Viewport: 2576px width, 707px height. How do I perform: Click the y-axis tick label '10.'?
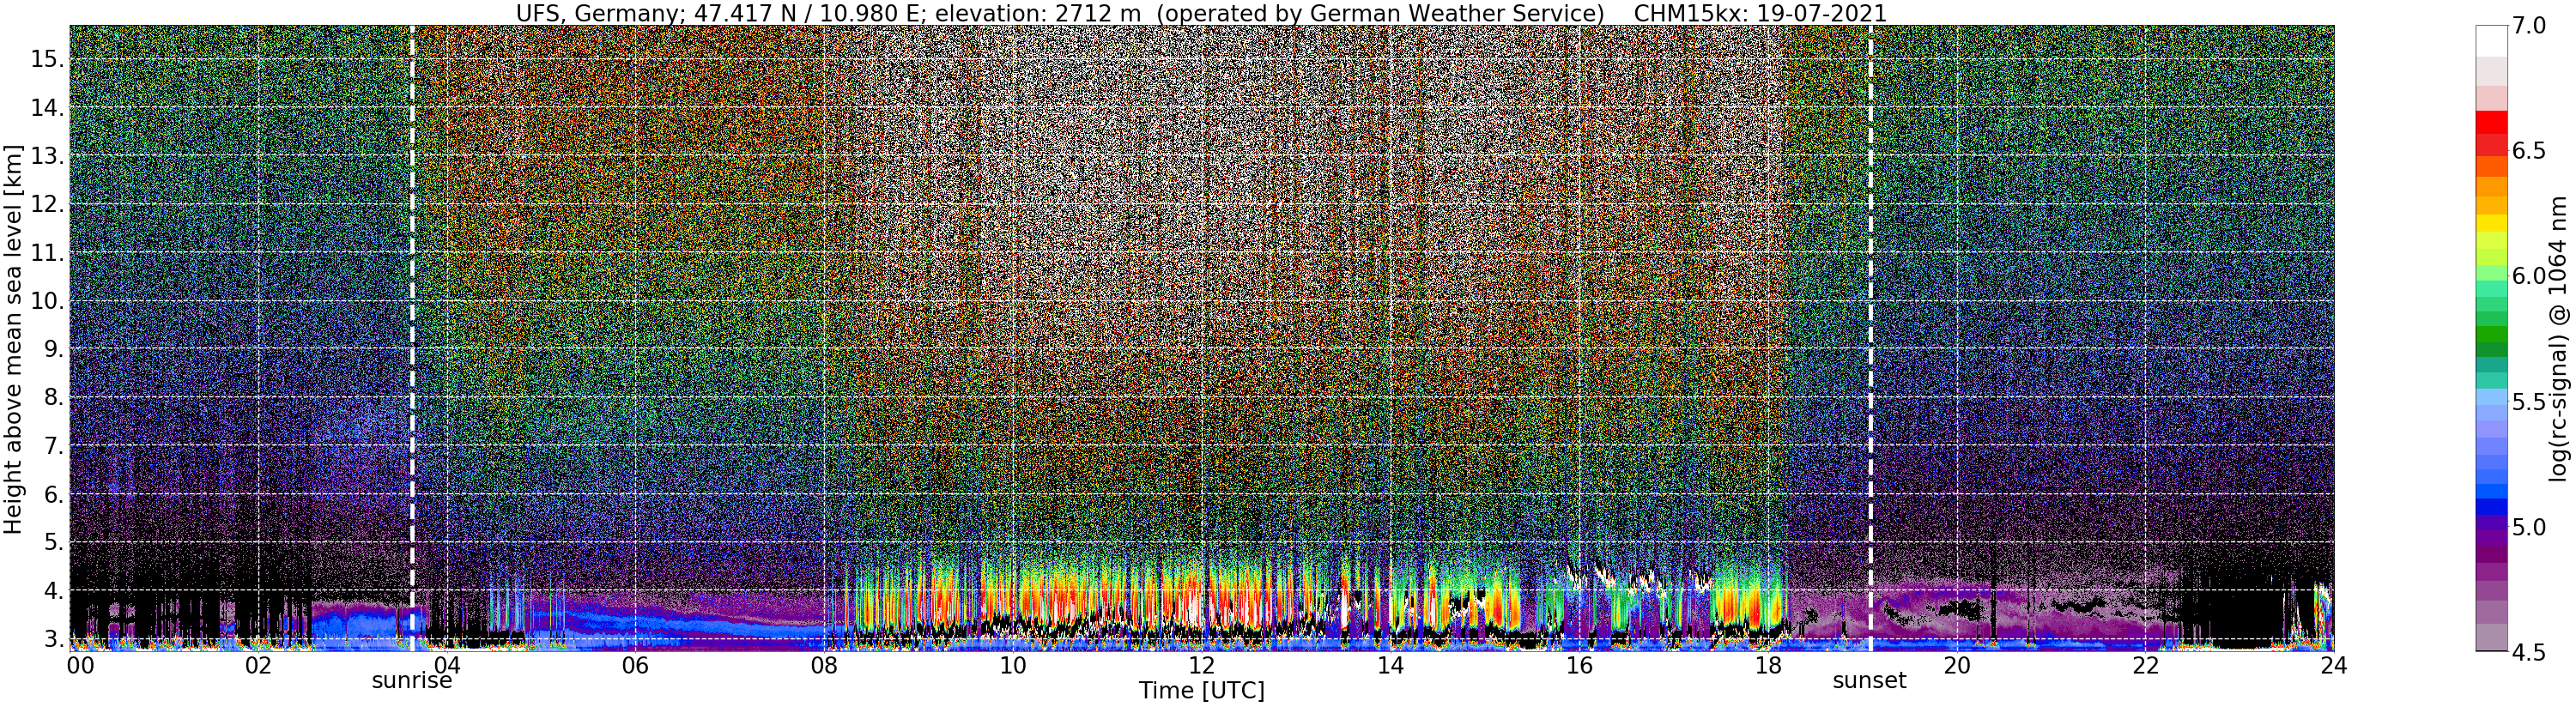point(47,301)
